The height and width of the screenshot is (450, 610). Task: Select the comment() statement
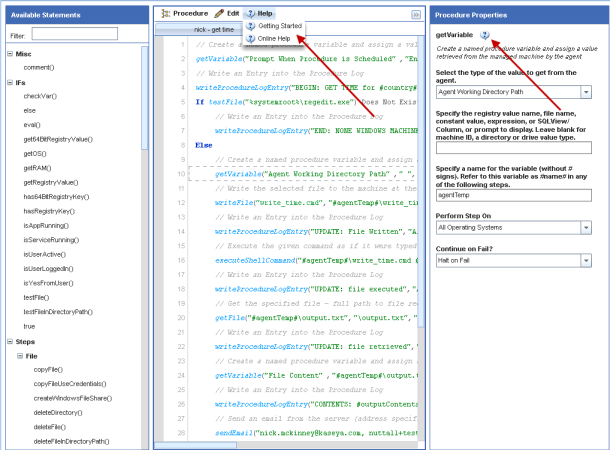[x=39, y=68]
